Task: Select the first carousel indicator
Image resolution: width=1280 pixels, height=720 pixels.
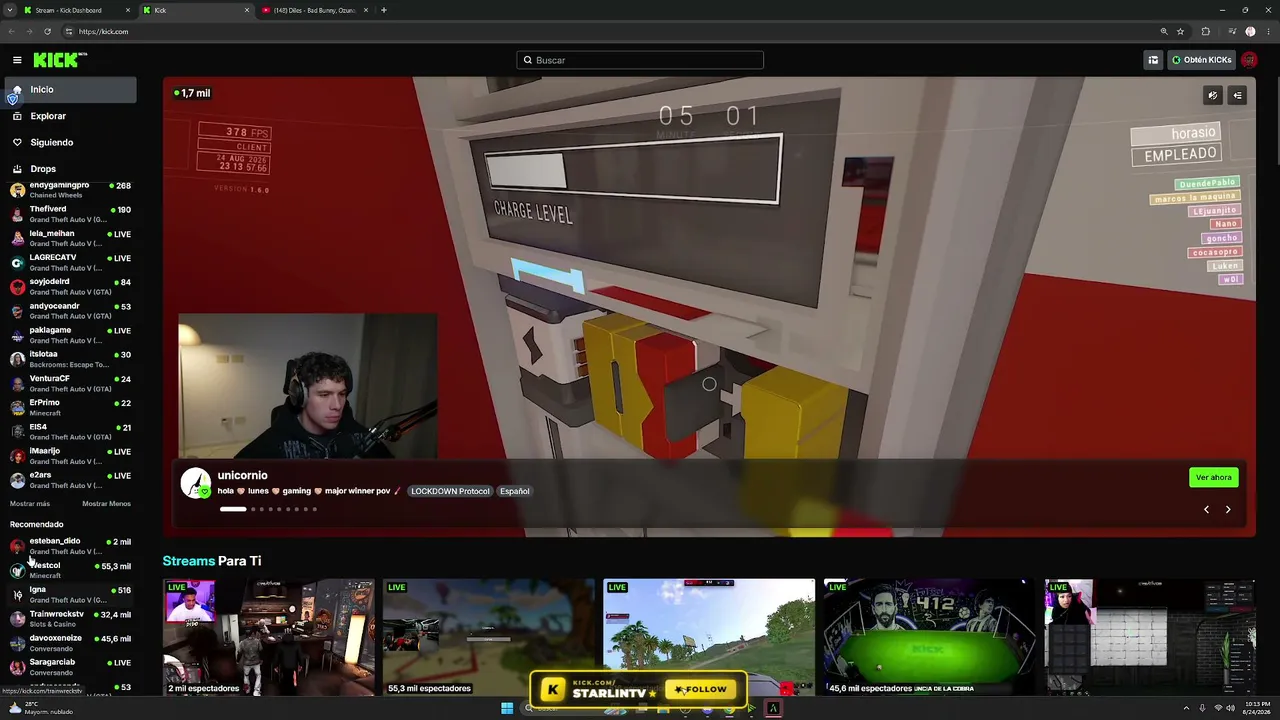Action: (233, 509)
